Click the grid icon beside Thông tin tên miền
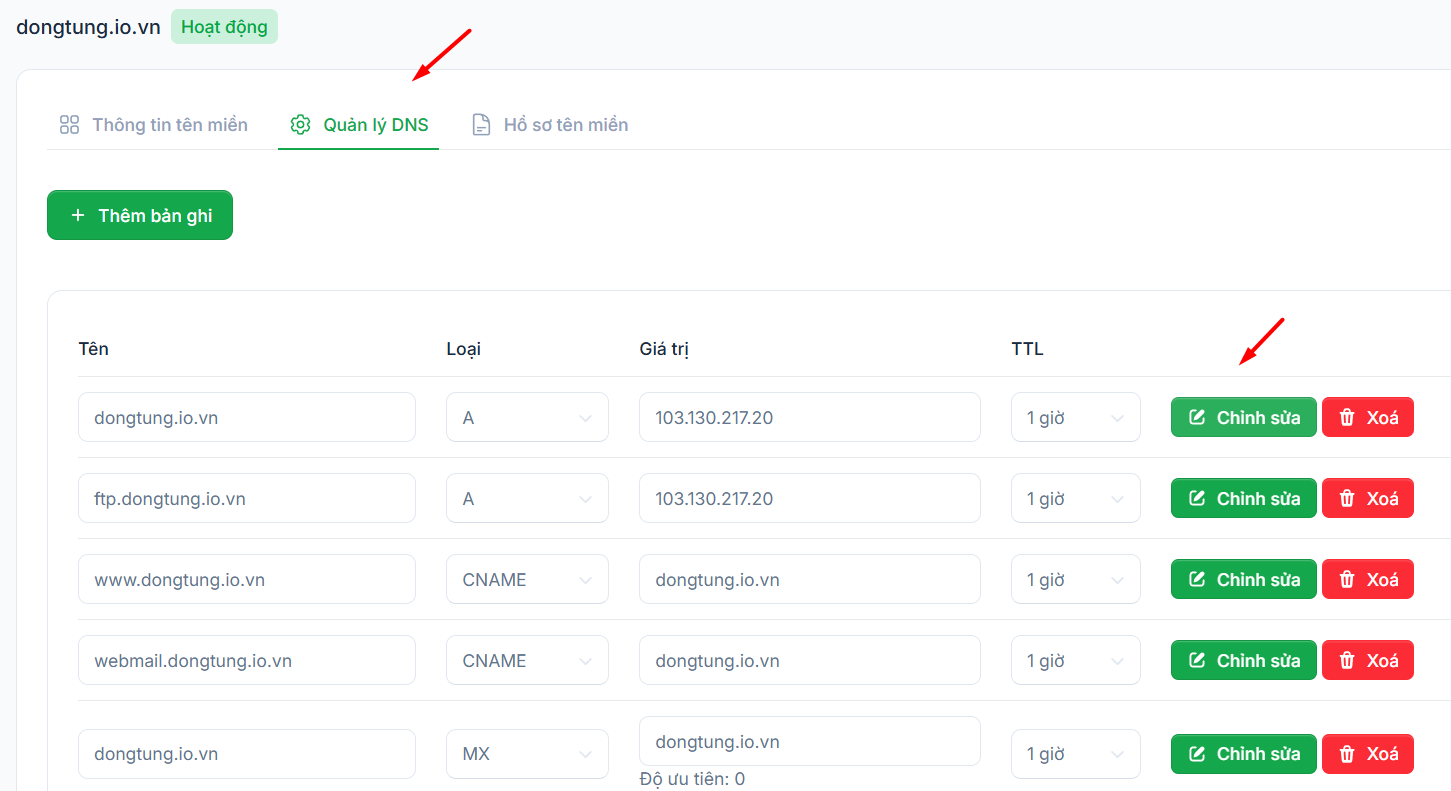The height and width of the screenshot is (791, 1451). [69, 125]
